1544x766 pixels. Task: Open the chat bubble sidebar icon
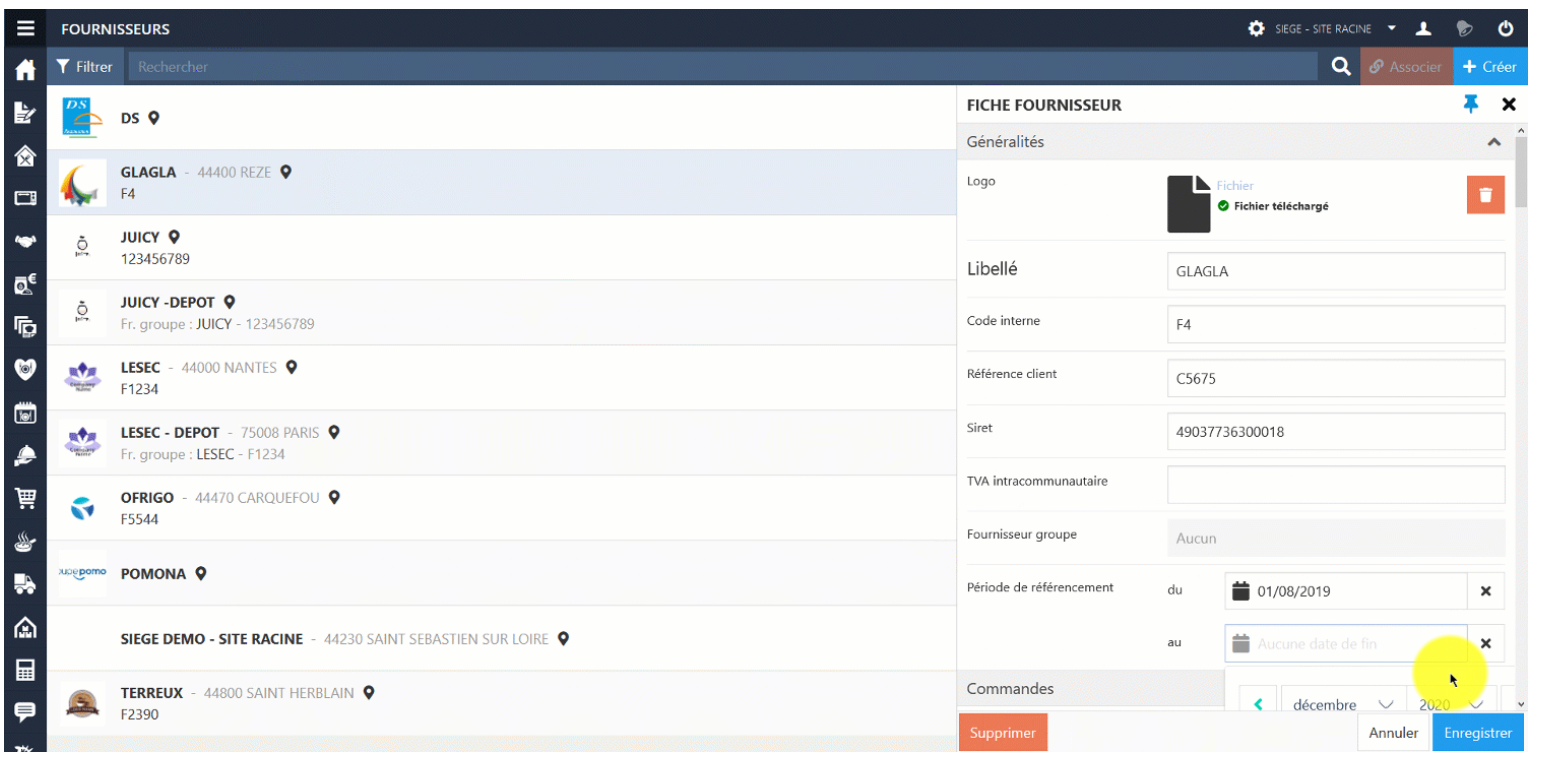tap(25, 712)
